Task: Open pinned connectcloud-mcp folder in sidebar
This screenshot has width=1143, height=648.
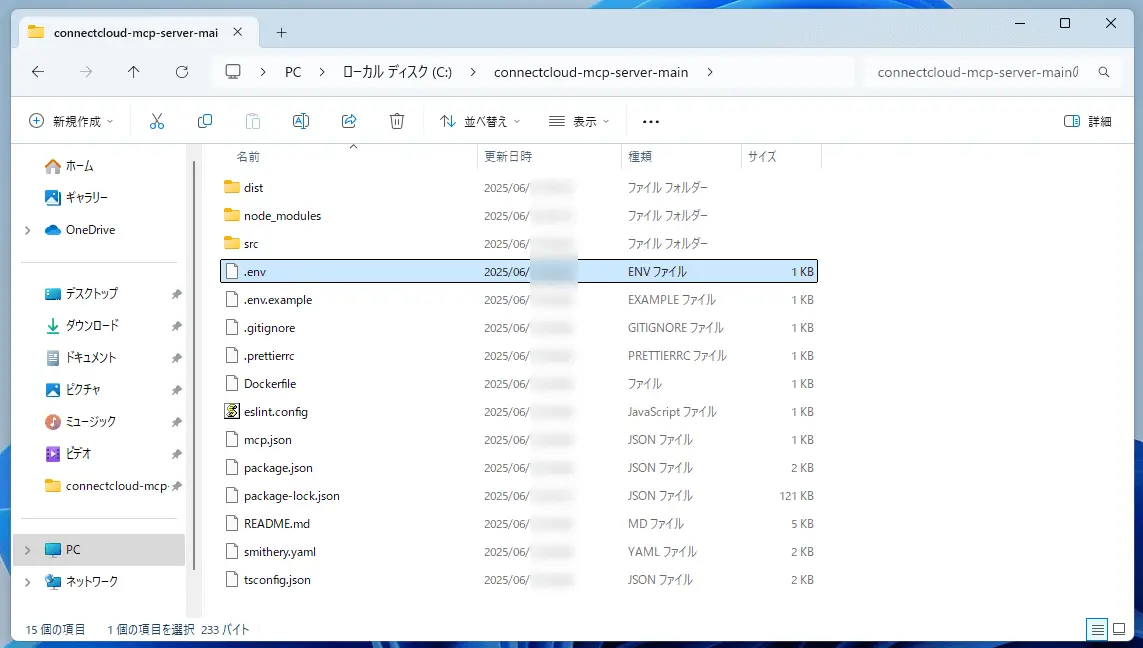Action: (106, 486)
